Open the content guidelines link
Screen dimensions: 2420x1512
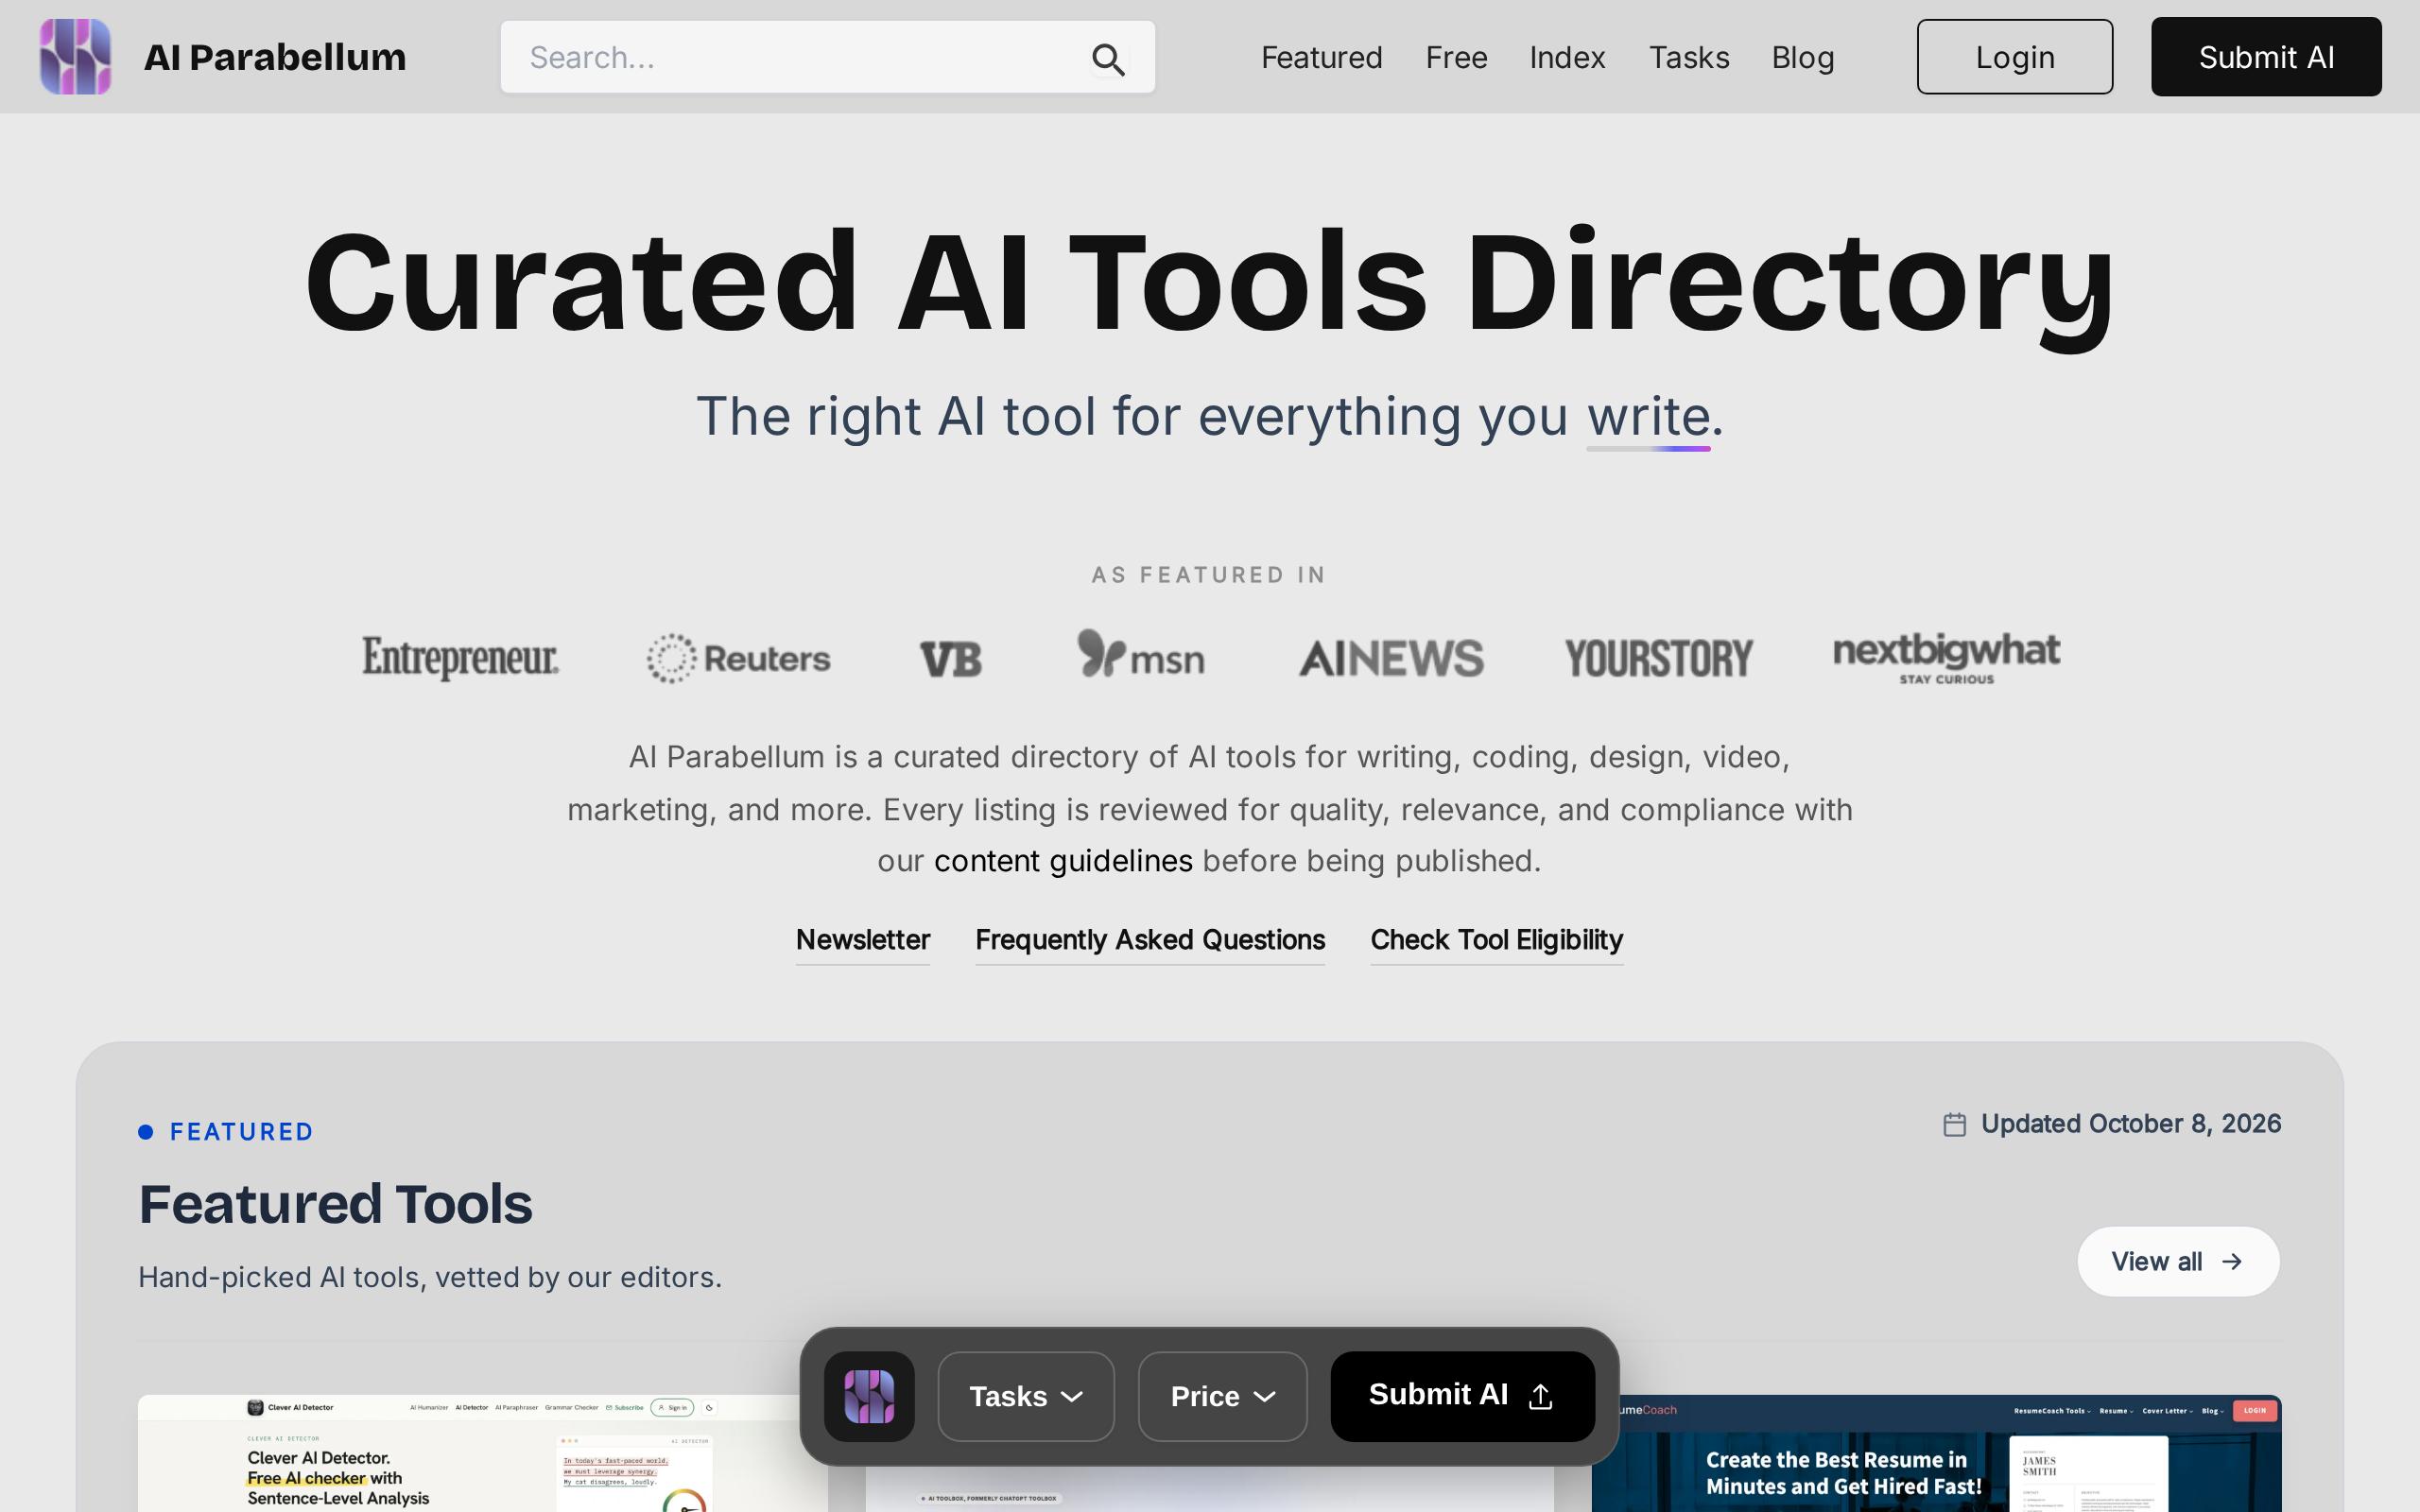[x=1063, y=861]
